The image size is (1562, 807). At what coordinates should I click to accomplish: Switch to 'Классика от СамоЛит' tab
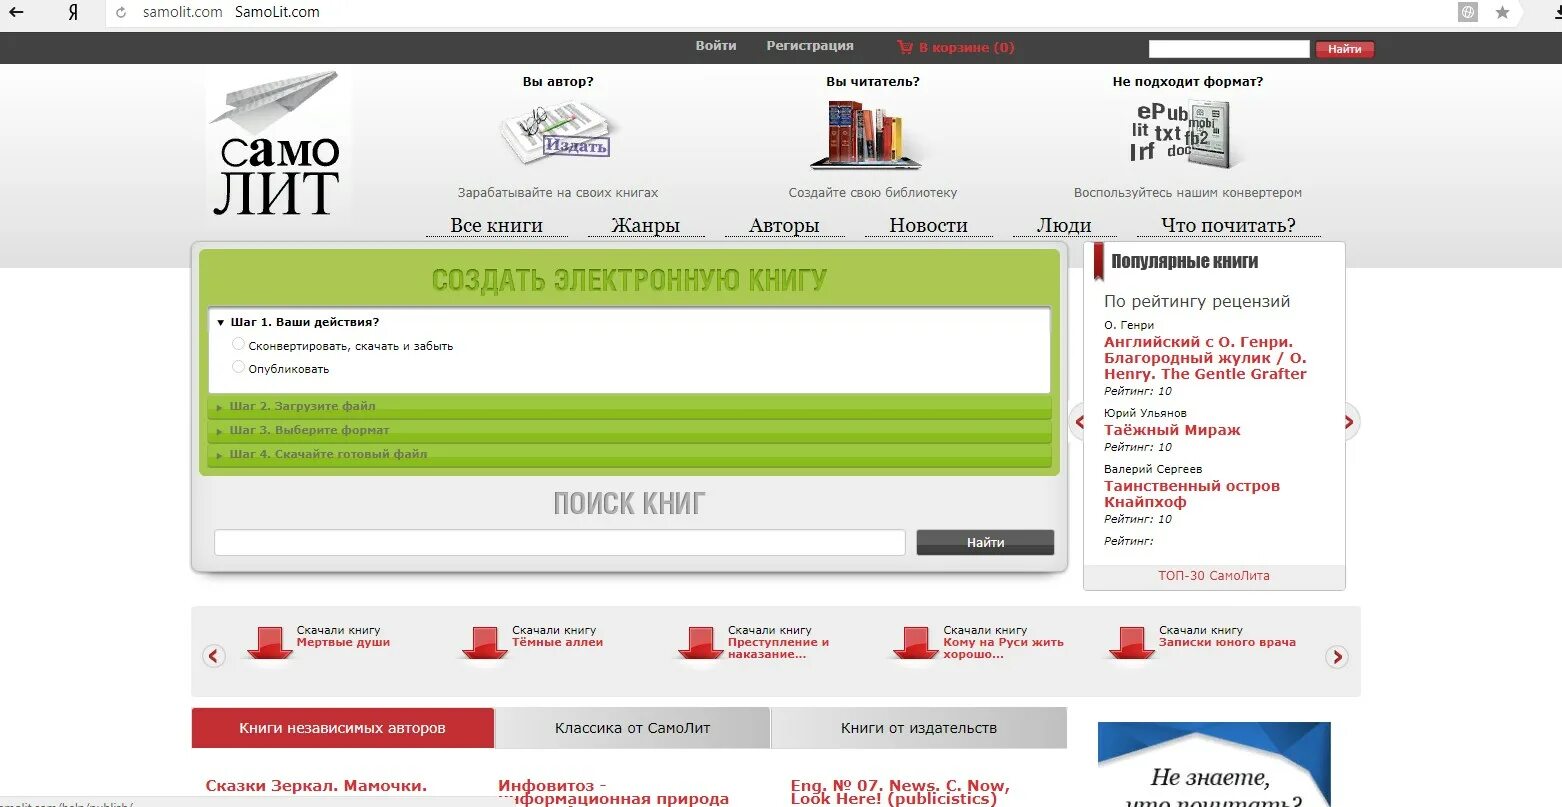click(x=633, y=728)
